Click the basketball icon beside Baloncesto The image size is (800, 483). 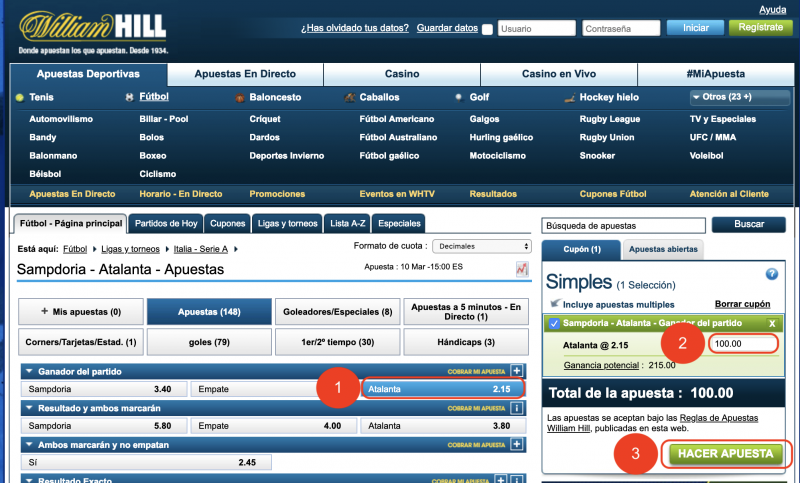[x=240, y=98]
